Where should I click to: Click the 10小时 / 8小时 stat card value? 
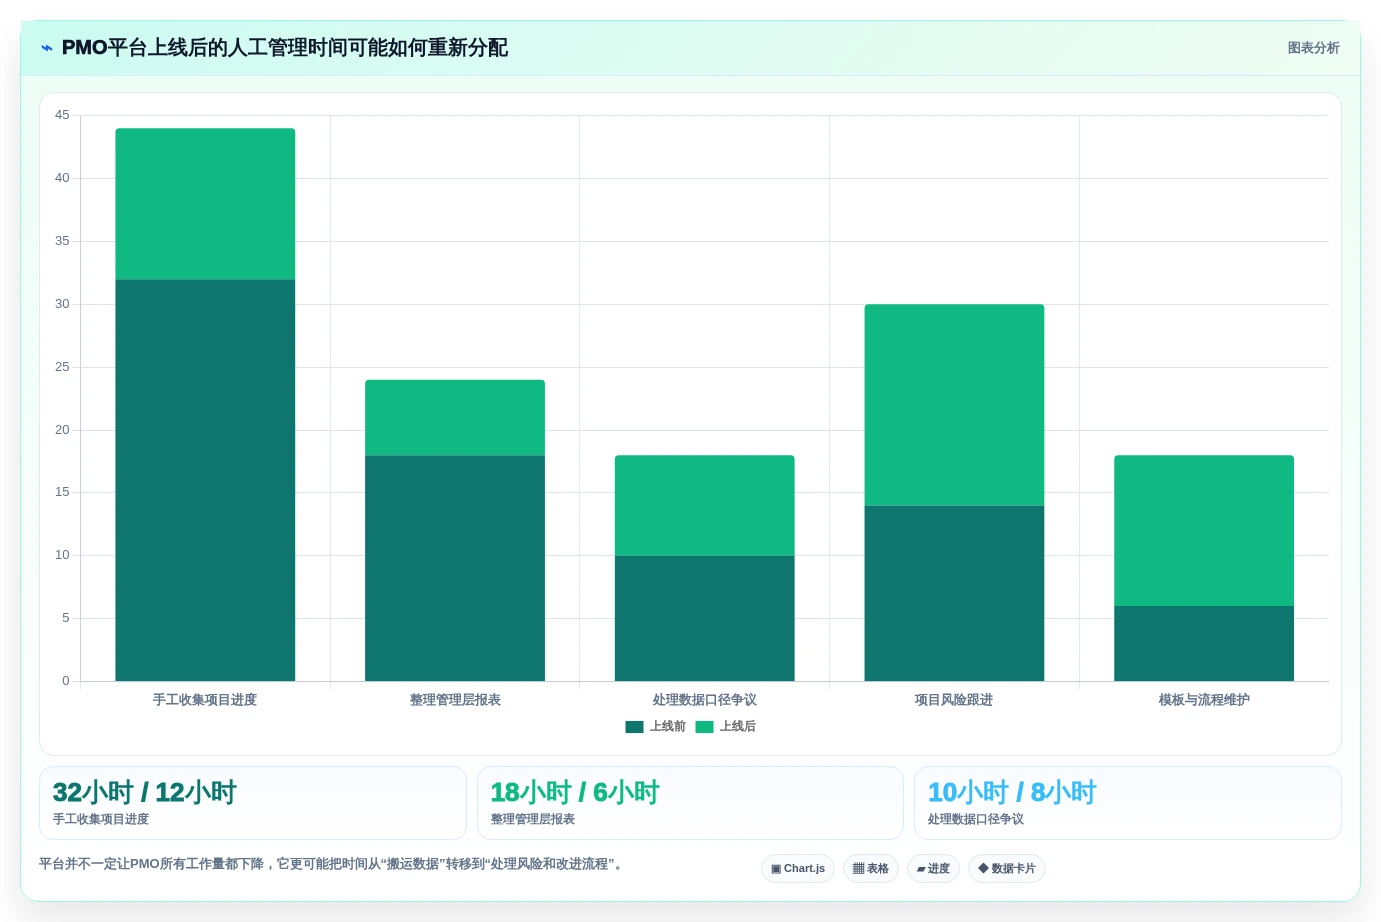click(x=1012, y=793)
